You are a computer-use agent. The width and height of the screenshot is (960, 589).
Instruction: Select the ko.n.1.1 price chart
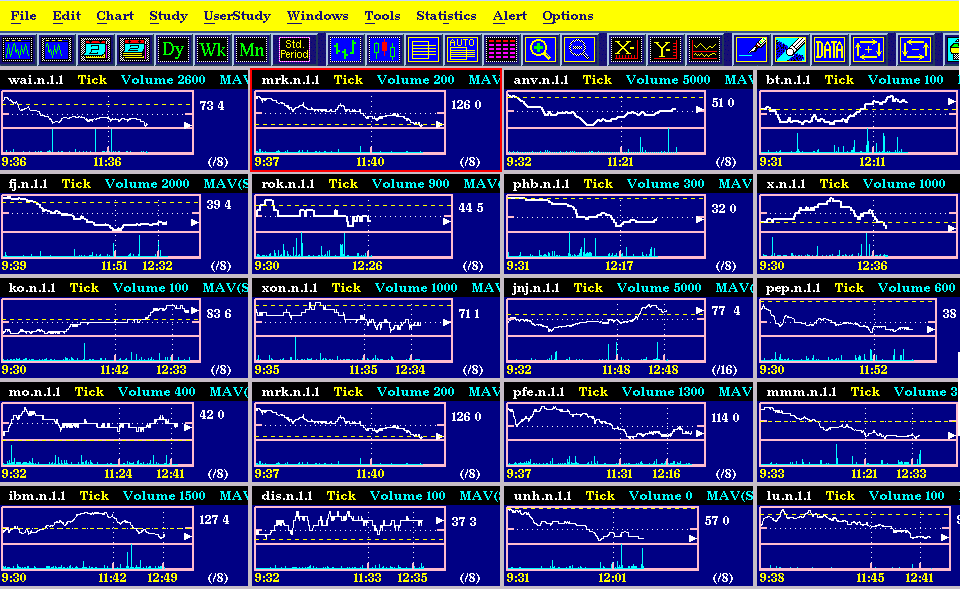click(101, 318)
